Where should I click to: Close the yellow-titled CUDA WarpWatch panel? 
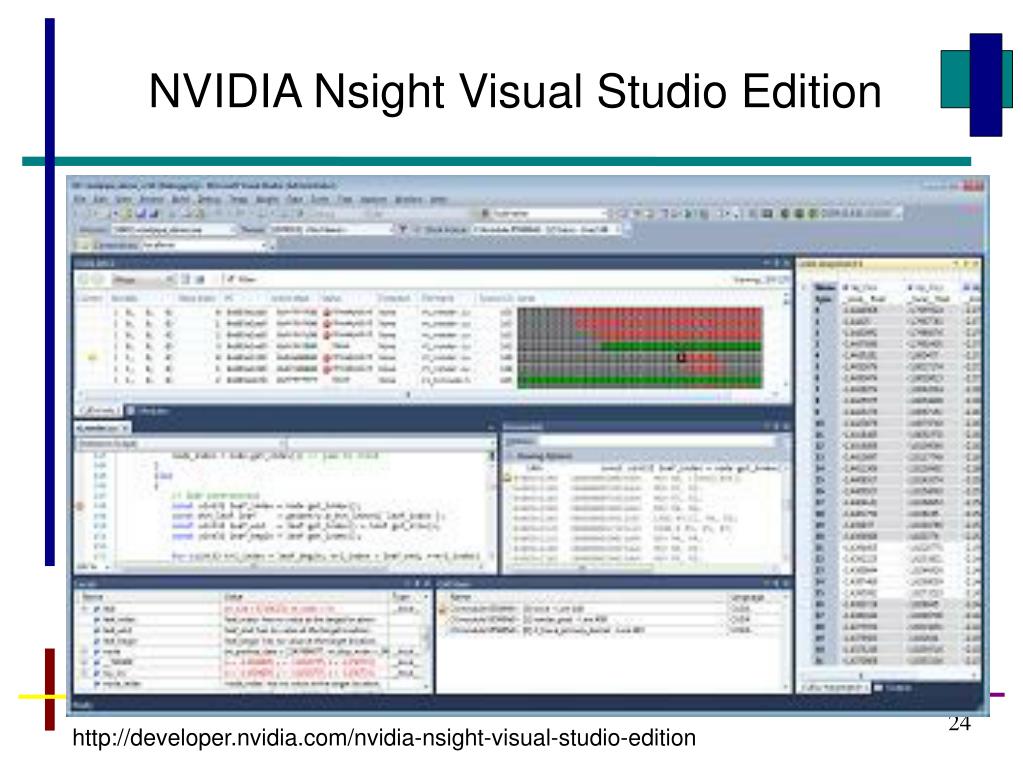coord(976,263)
